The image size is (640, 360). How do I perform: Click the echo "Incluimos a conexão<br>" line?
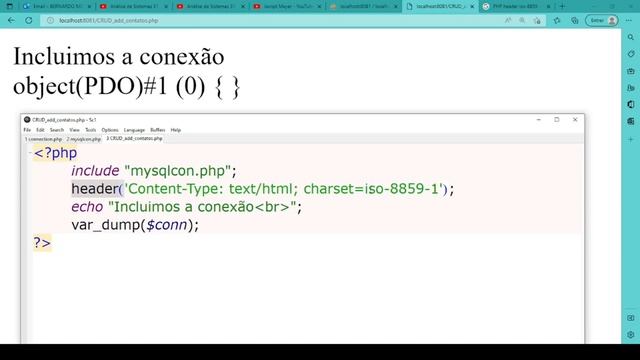(186, 207)
